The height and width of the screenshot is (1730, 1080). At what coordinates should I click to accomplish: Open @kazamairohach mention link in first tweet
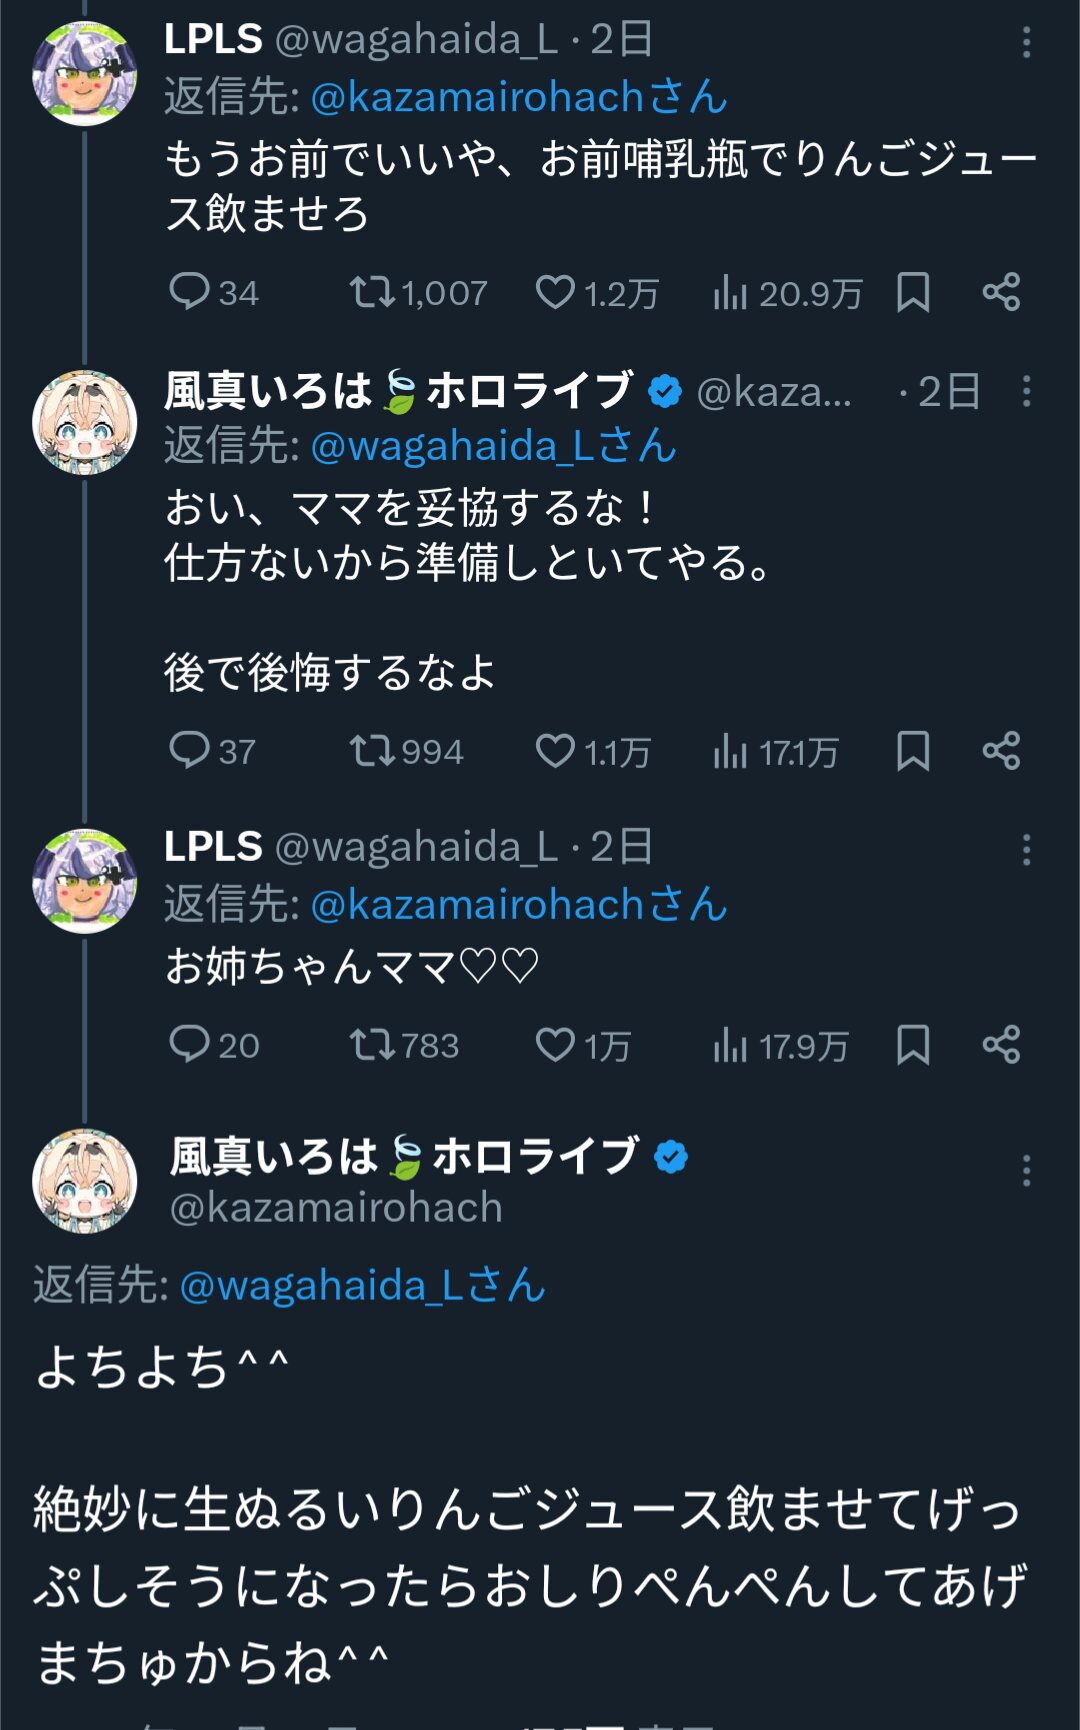(x=519, y=97)
